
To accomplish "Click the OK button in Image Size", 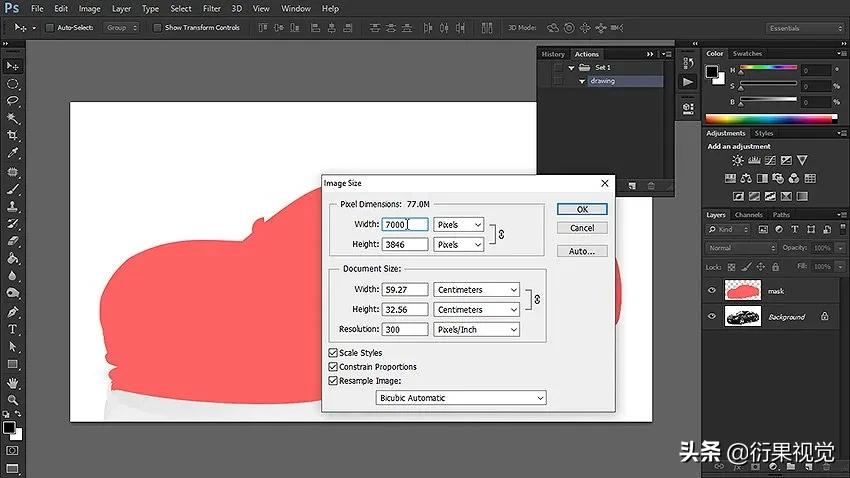I will 582,210.
